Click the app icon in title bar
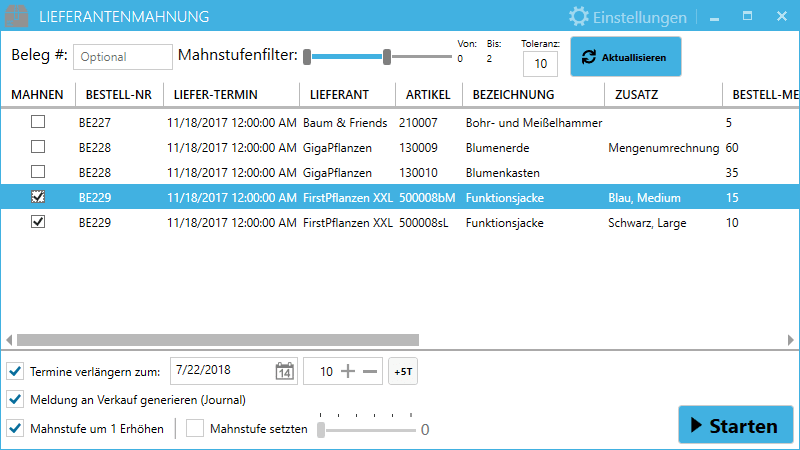800x450 pixels. click(x=17, y=17)
